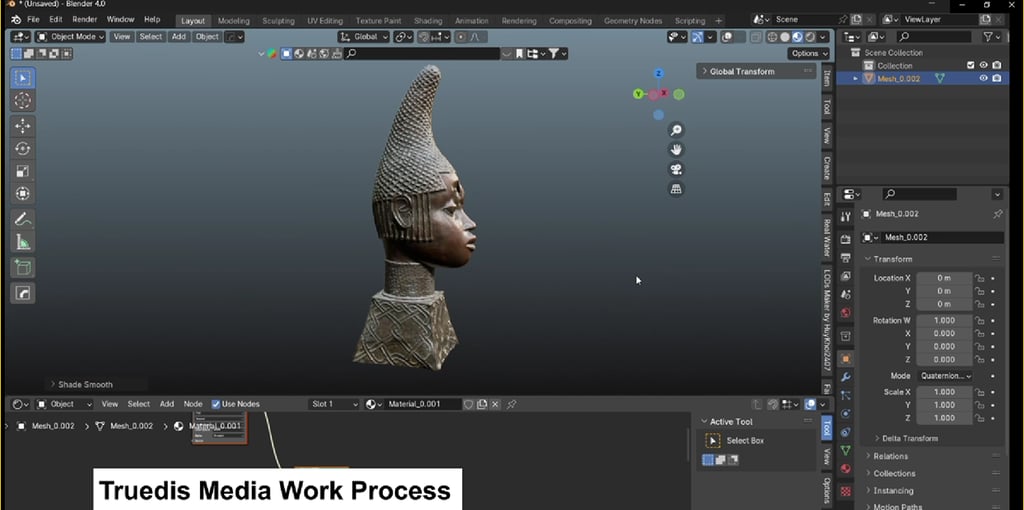The width and height of the screenshot is (1024, 510).
Task: Switch to the Geometry Nodes workspace tab
Action: [x=633, y=21]
